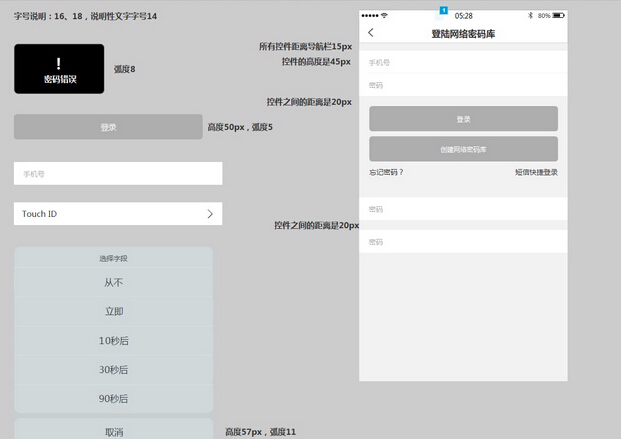The image size is (621, 439).
Task: Click the battery icon in the status bar
Action: tap(558, 16)
